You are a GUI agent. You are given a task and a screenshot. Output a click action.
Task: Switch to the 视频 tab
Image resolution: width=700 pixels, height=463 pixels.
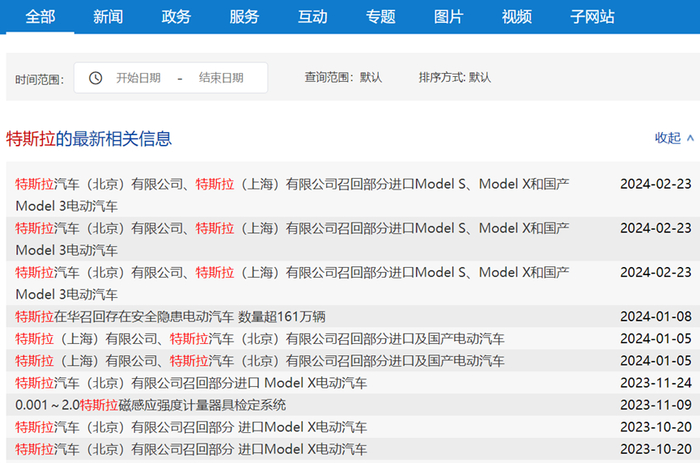[517, 17]
